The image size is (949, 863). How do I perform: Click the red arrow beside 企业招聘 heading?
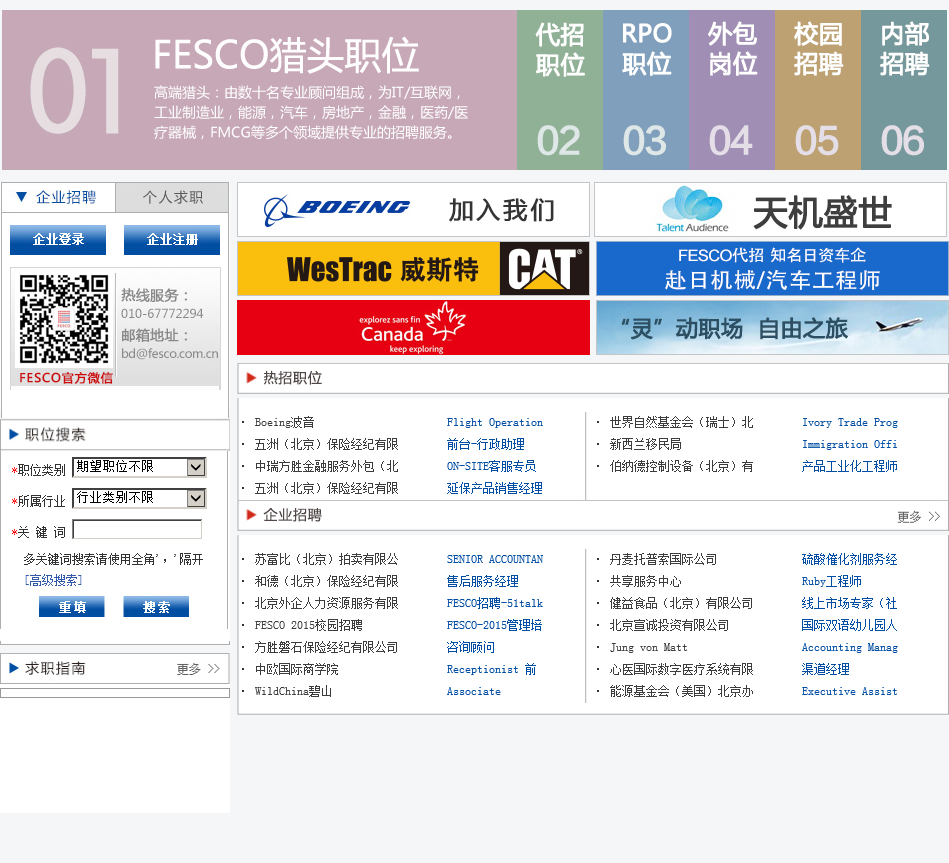[x=251, y=515]
